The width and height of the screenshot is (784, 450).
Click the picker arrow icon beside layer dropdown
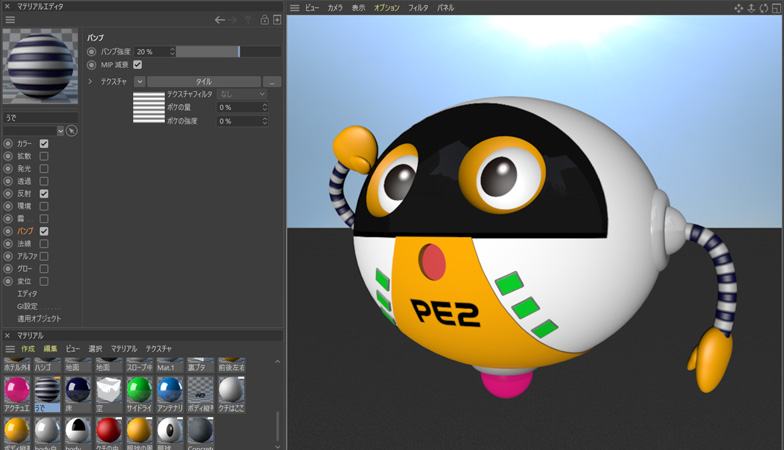click(x=72, y=131)
